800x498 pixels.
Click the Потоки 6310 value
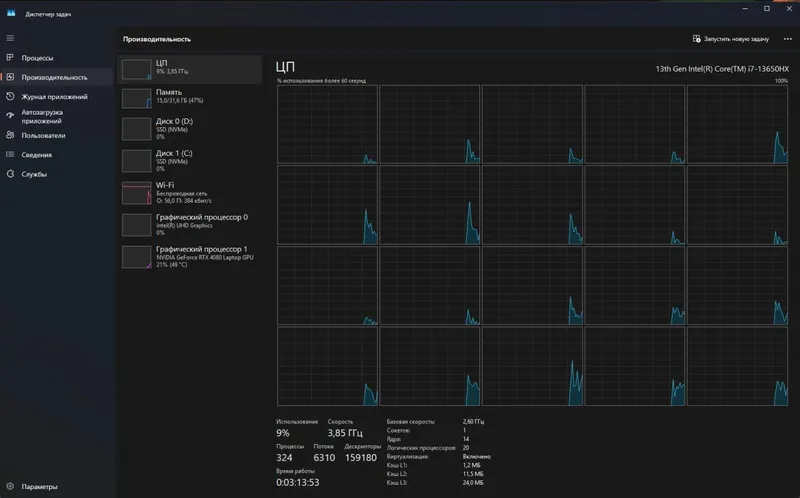point(324,458)
